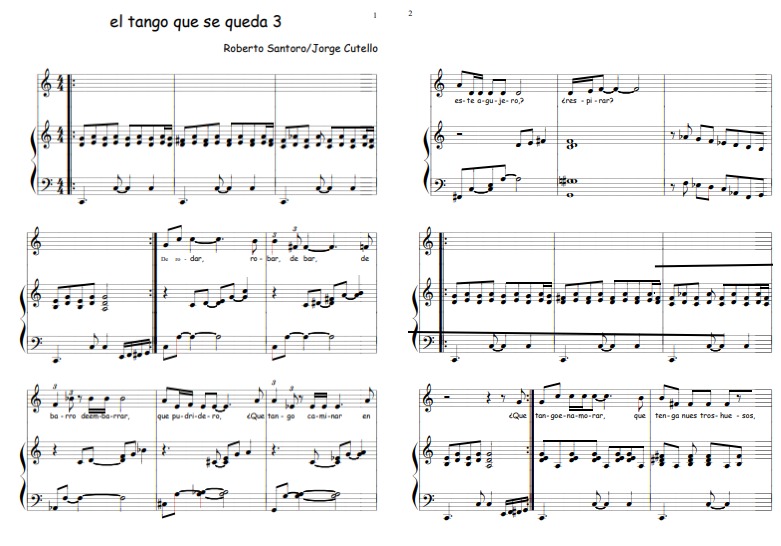This screenshot has height=546, width=781.
Task: Click page number 1 marker
Action: (x=375, y=15)
